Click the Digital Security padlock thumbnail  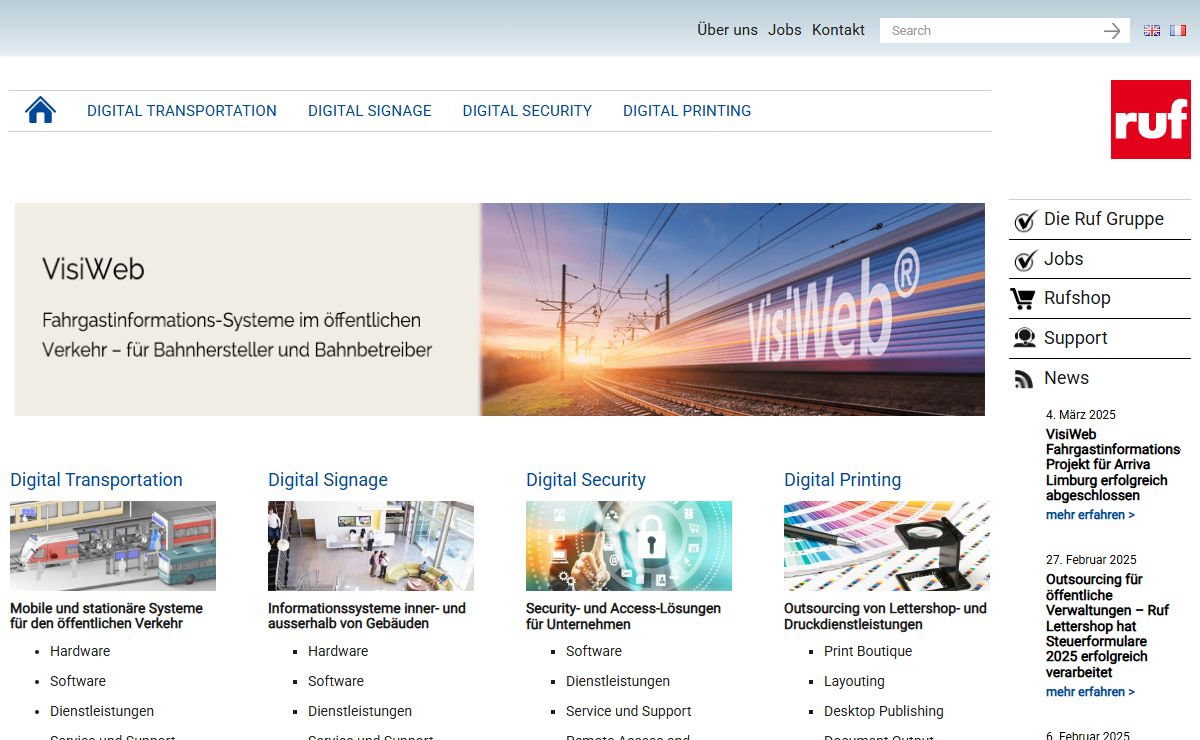(x=629, y=546)
